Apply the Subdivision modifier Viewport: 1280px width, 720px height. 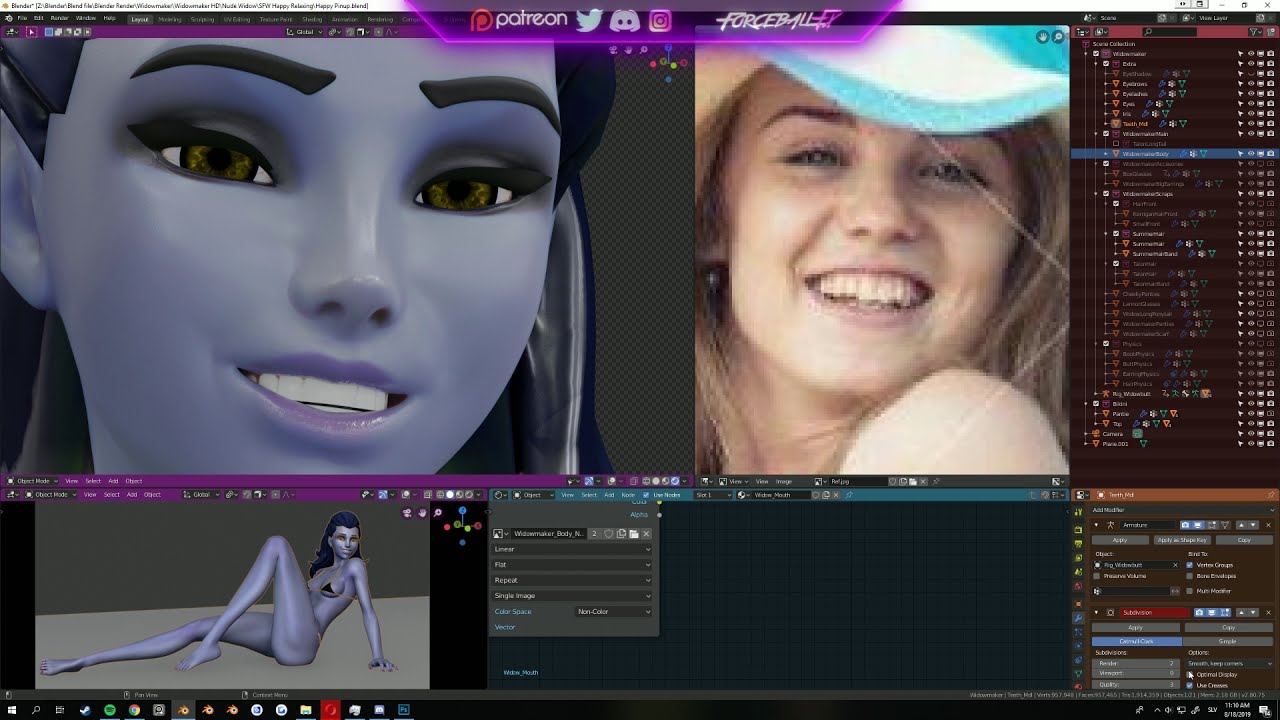pos(1135,628)
